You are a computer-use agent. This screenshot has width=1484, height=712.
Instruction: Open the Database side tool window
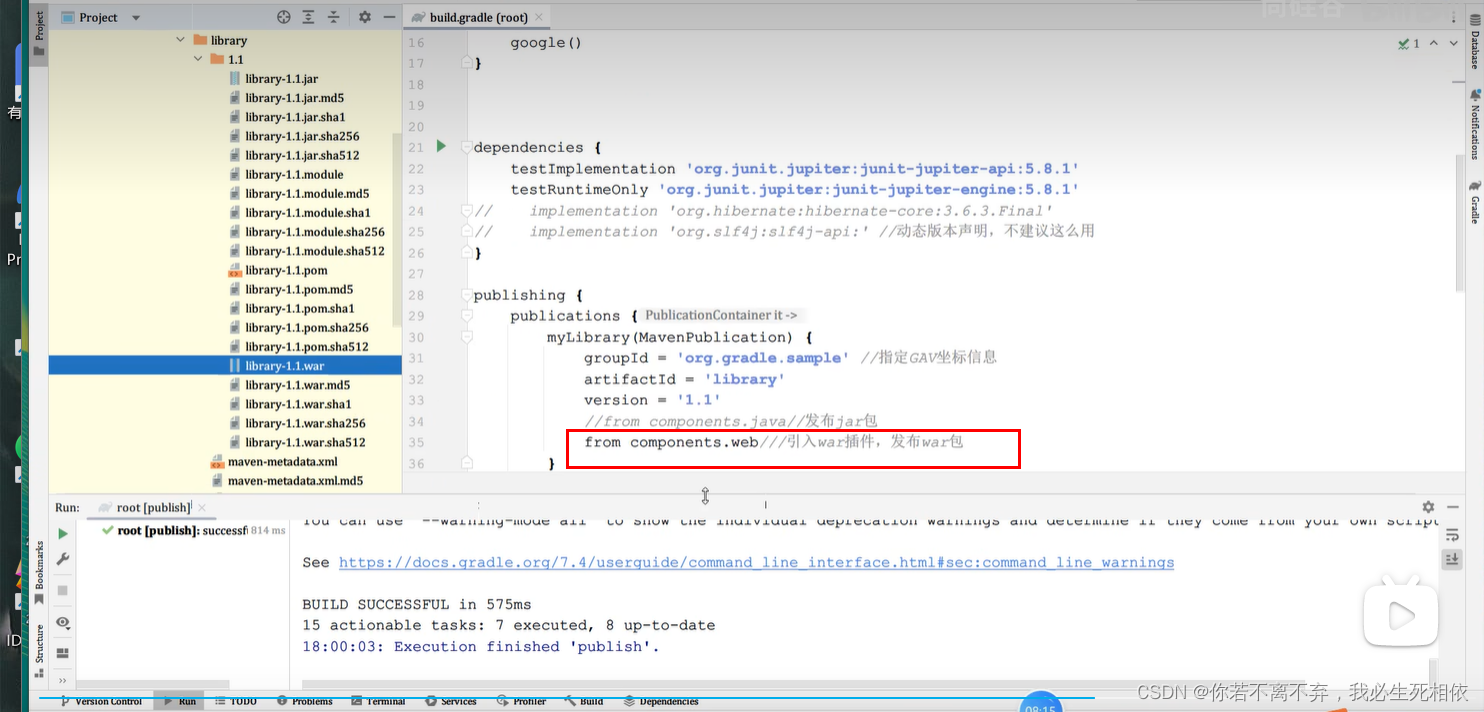[1474, 40]
